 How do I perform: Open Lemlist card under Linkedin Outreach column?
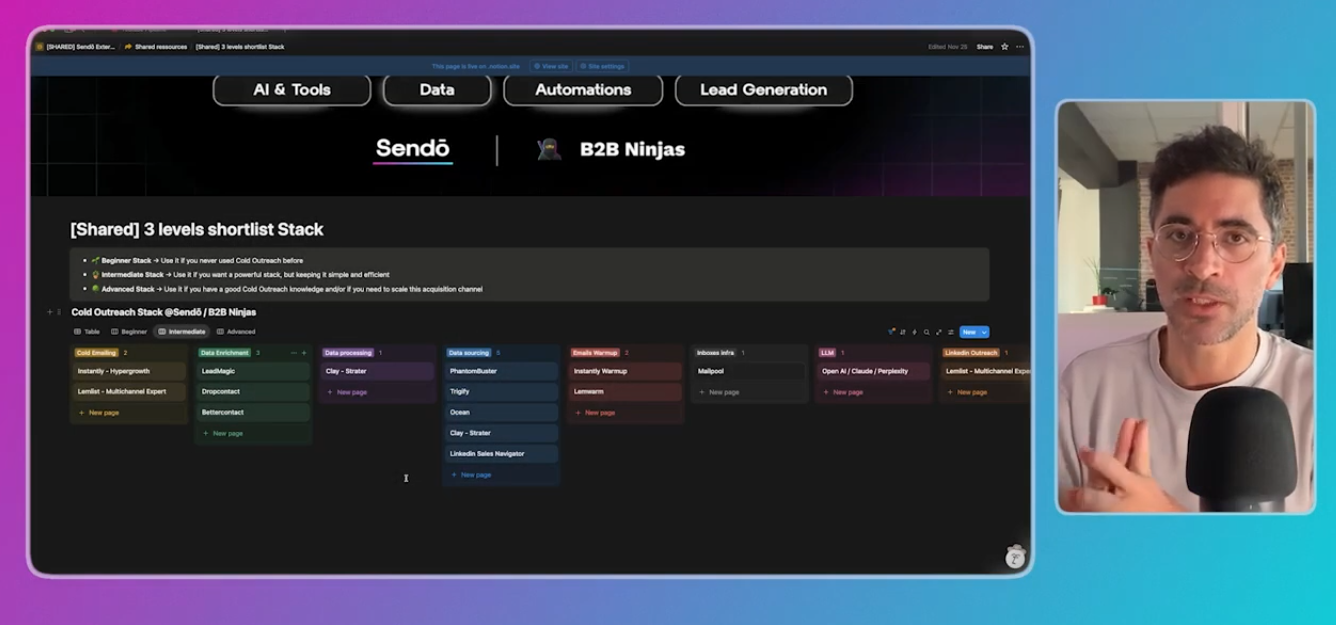[985, 371]
